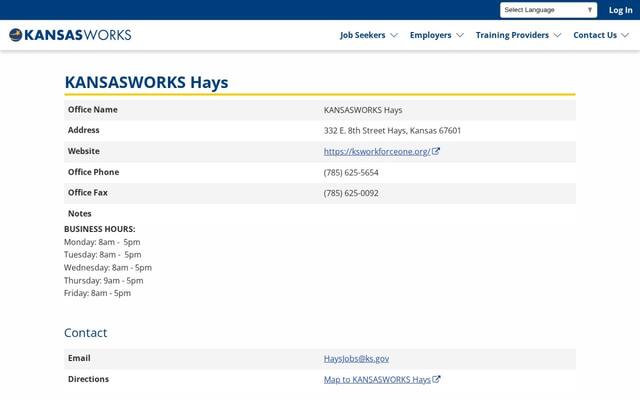Click the Directions label
Viewport: 640px width, 400px height.
tap(88, 379)
